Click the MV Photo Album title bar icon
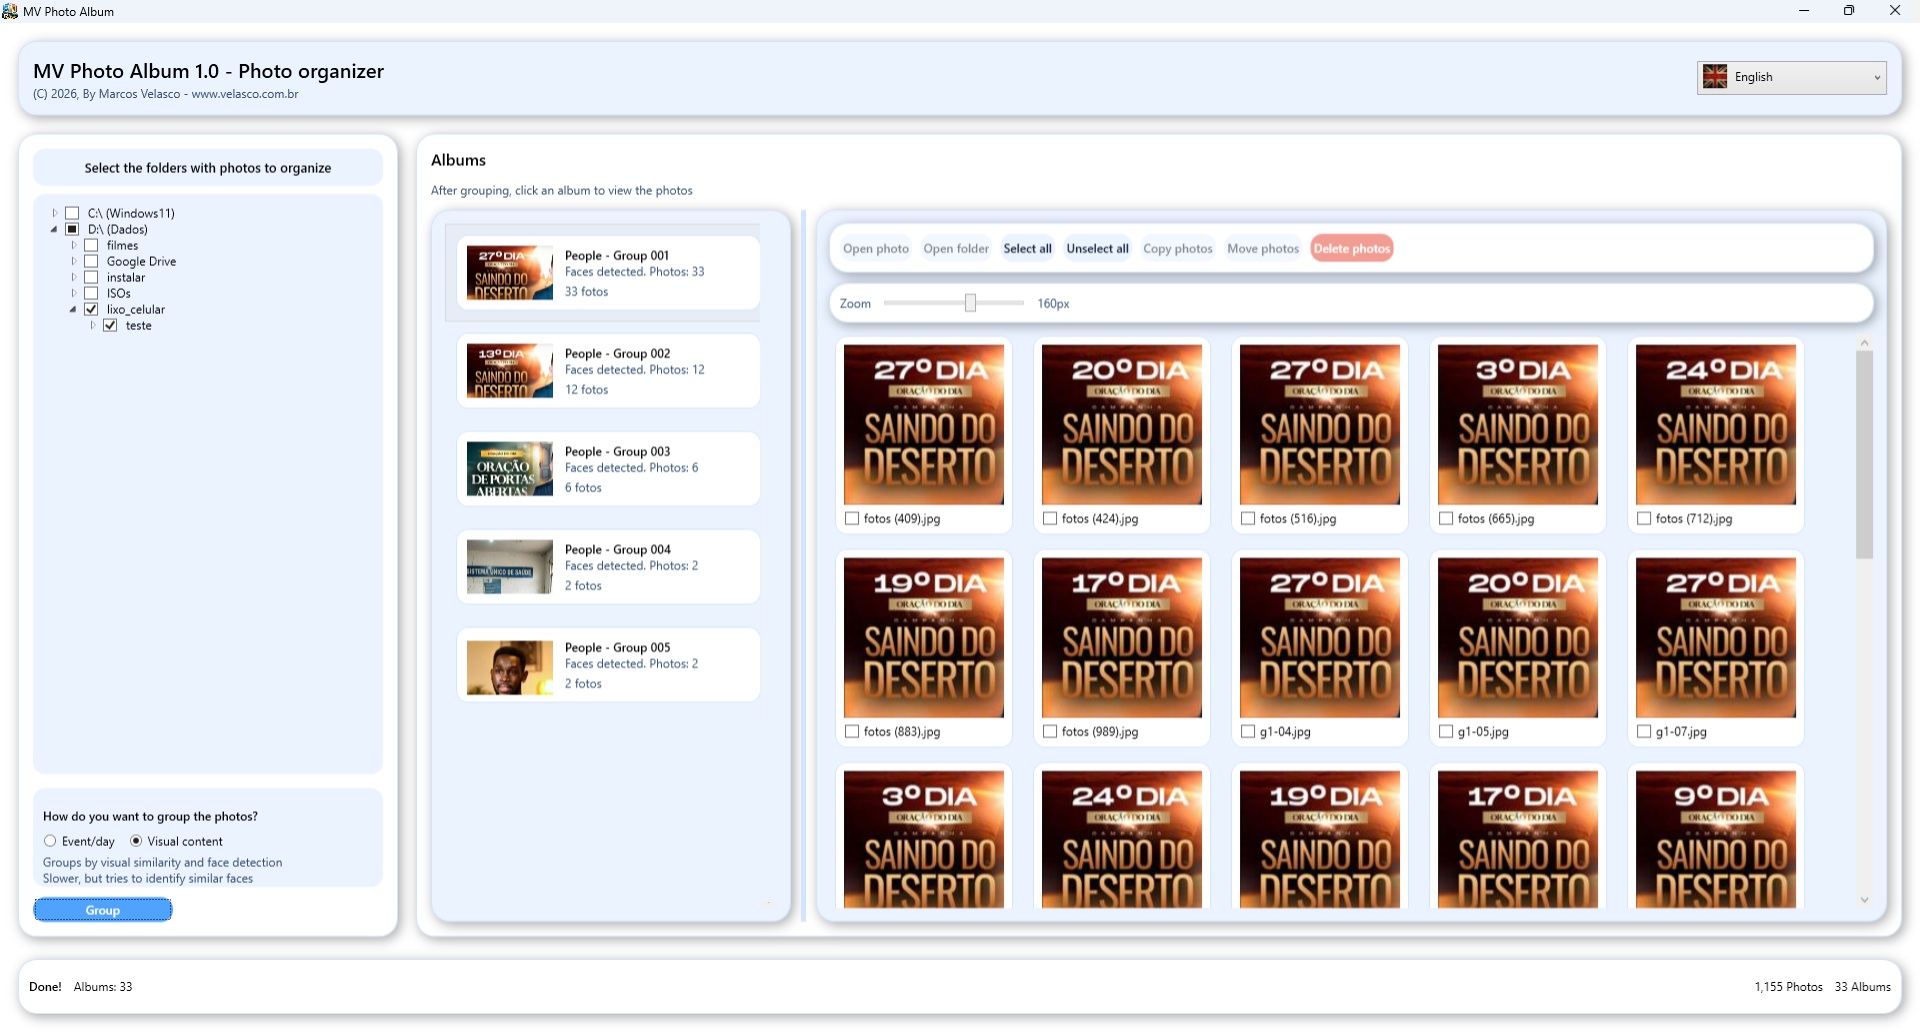This screenshot has width=1920, height=1032. tap(10, 11)
